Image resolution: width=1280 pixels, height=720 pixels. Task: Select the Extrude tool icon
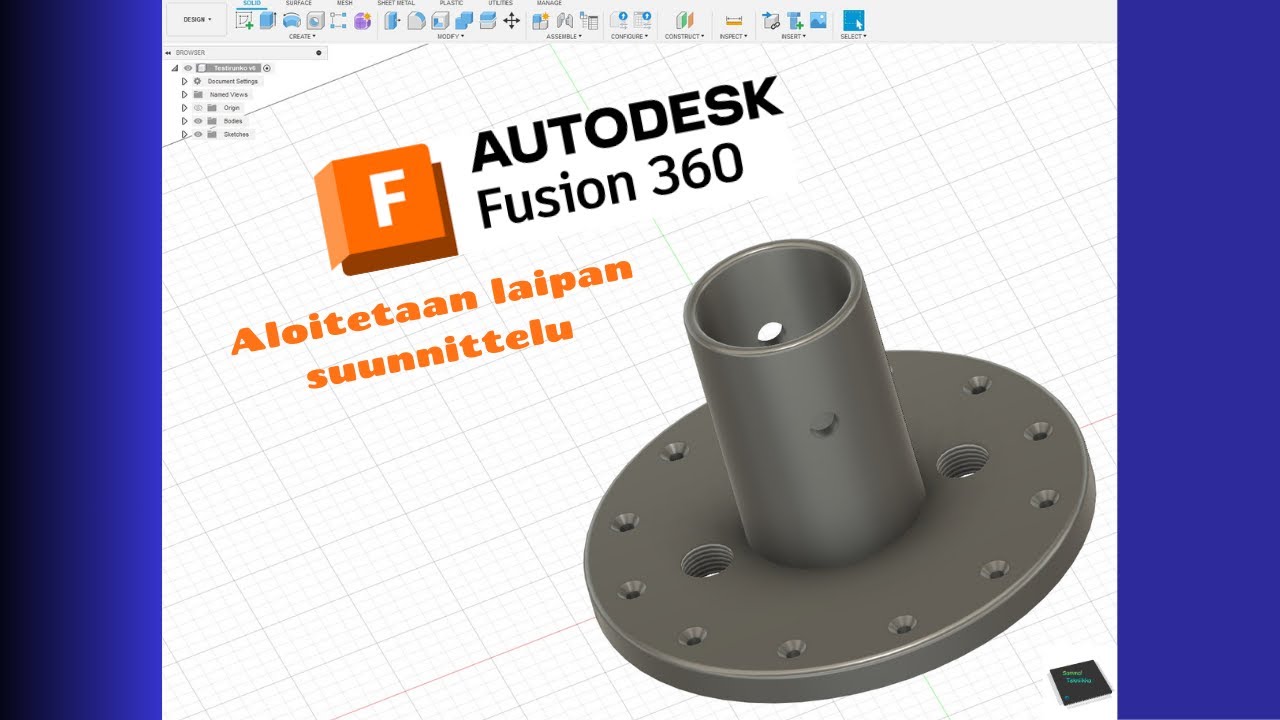click(x=268, y=20)
